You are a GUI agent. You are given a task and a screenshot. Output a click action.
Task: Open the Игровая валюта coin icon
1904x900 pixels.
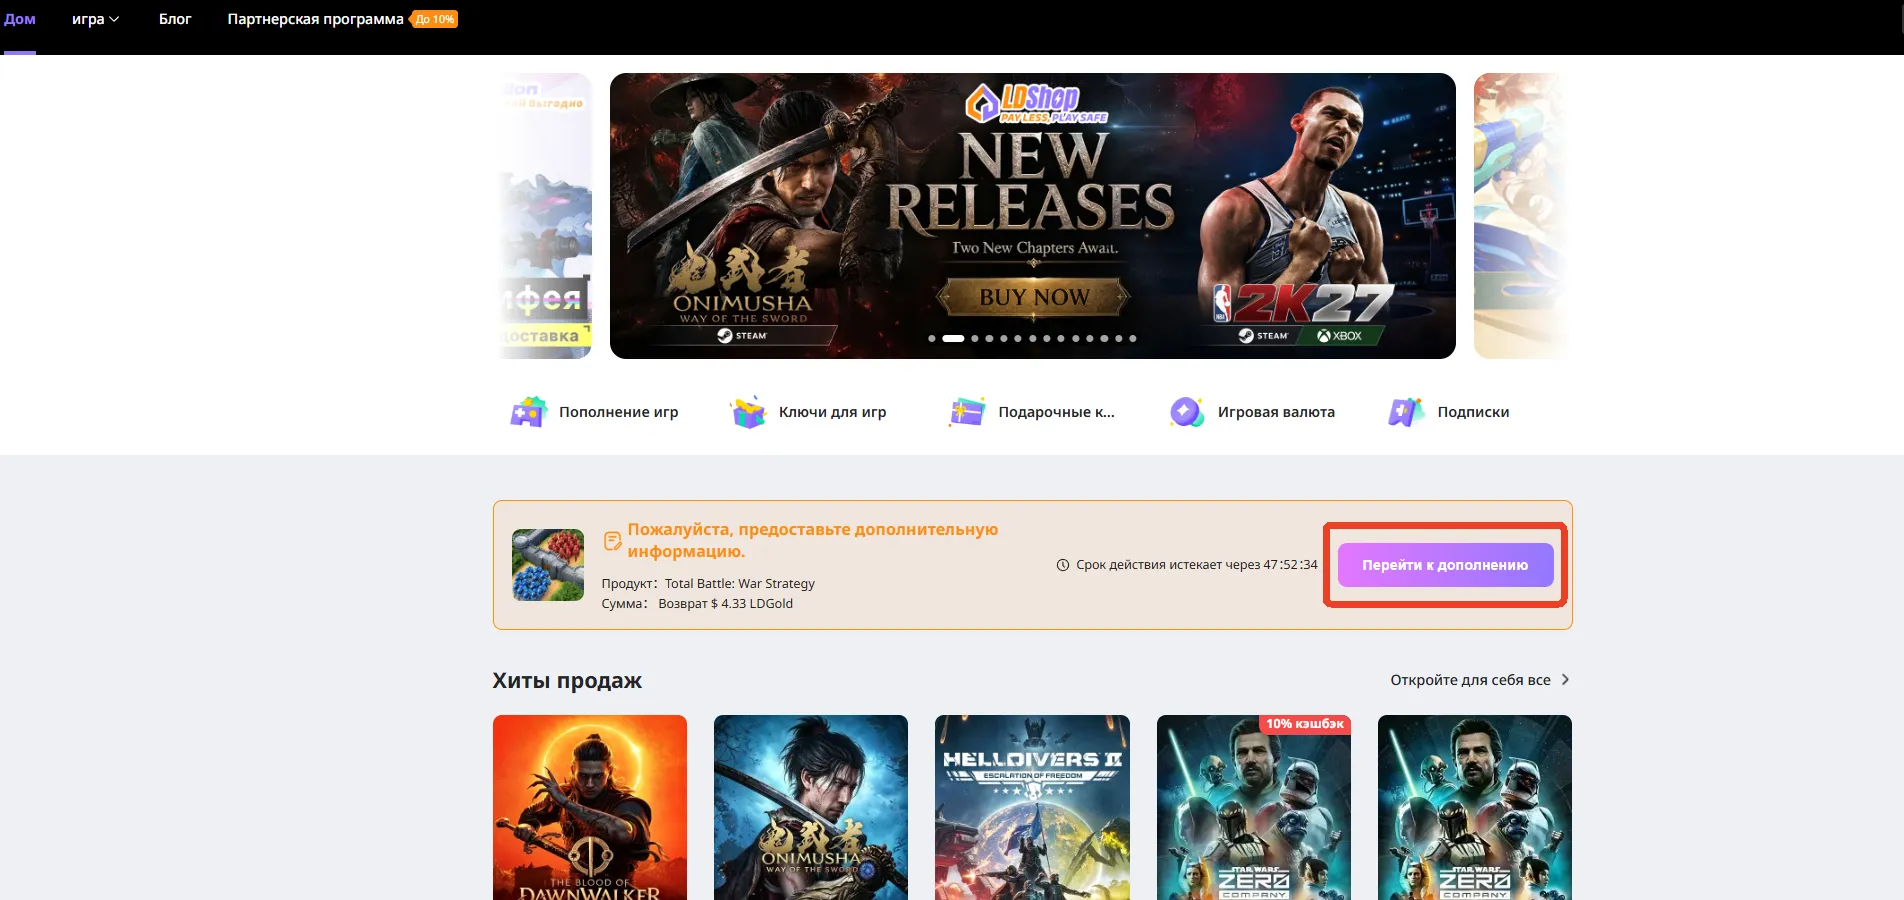pos(1187,412)
